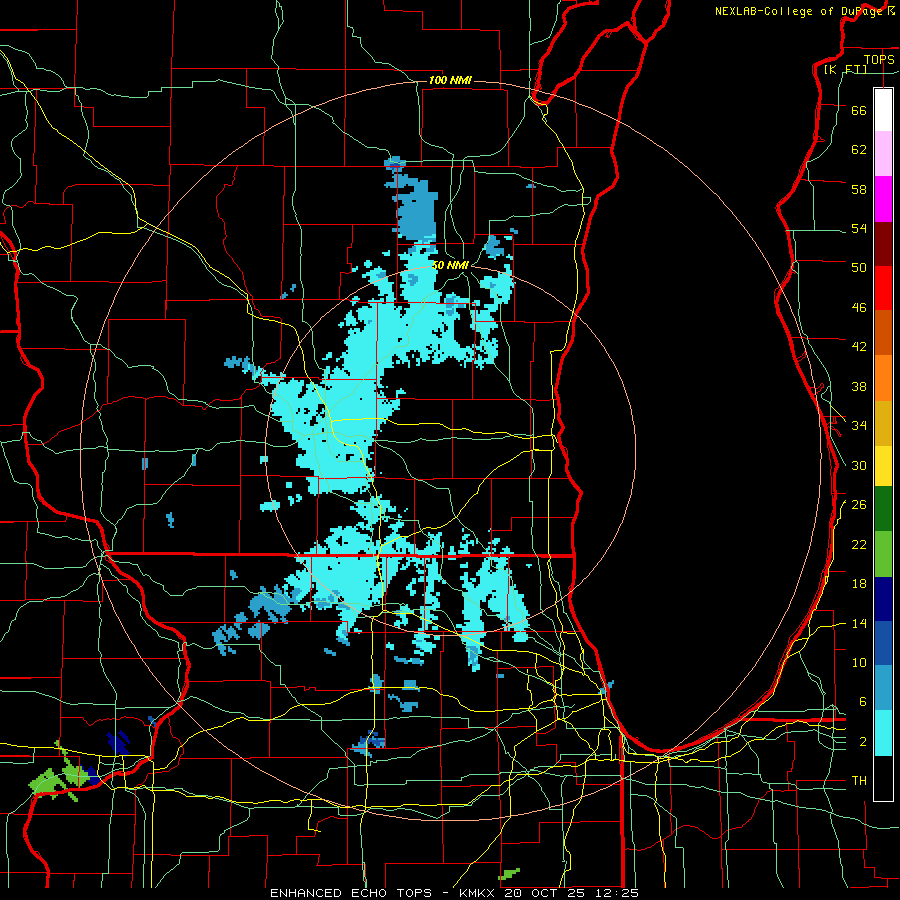The width and height of the screenshot is (900, 900).
Task: Click legend value '54'
Action: pos(859,229)
